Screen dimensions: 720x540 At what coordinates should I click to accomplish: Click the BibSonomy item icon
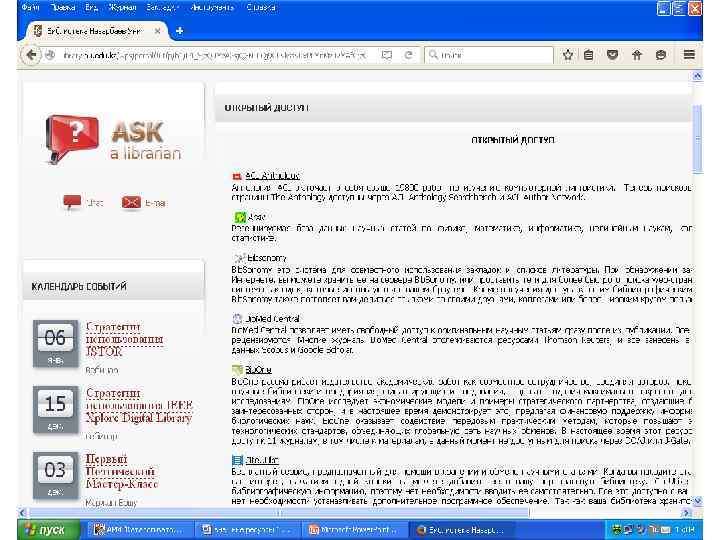coord(239,258)
